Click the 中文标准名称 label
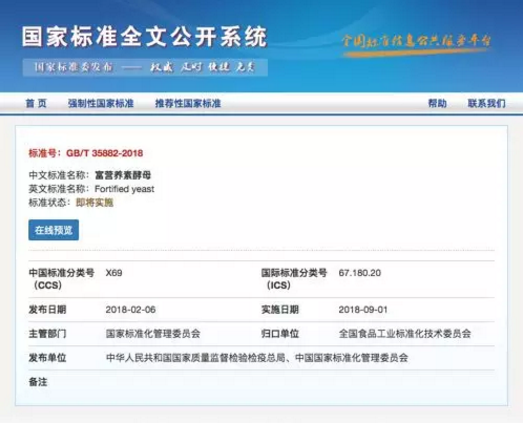 coord(59,175)
